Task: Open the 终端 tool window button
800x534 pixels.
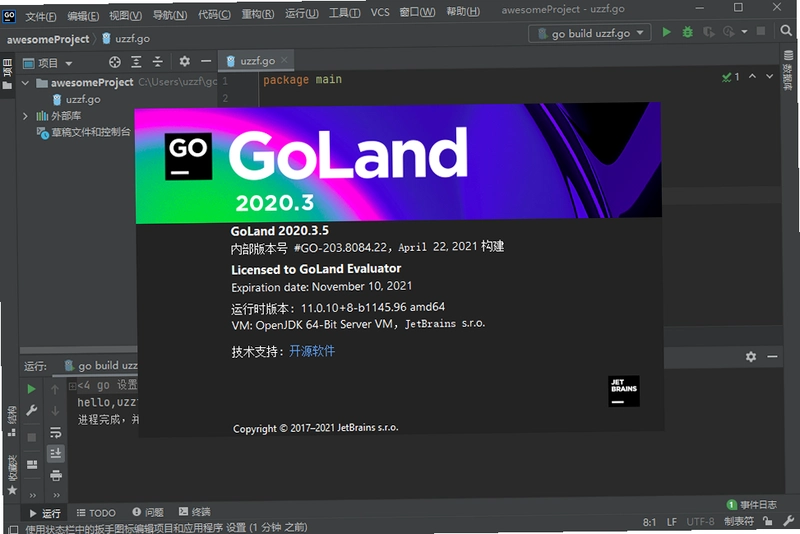Action: [x=195, y=512]
